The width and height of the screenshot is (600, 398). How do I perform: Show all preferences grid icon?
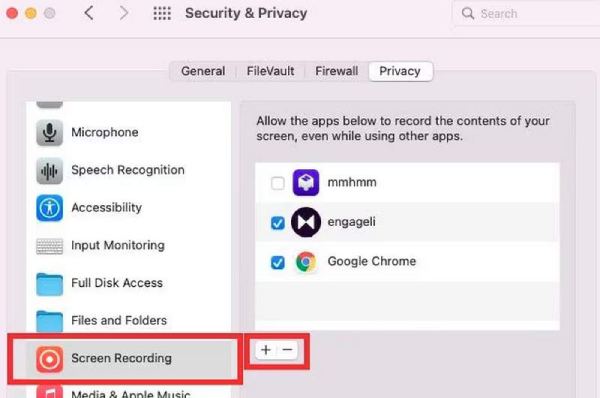point(162,13)
